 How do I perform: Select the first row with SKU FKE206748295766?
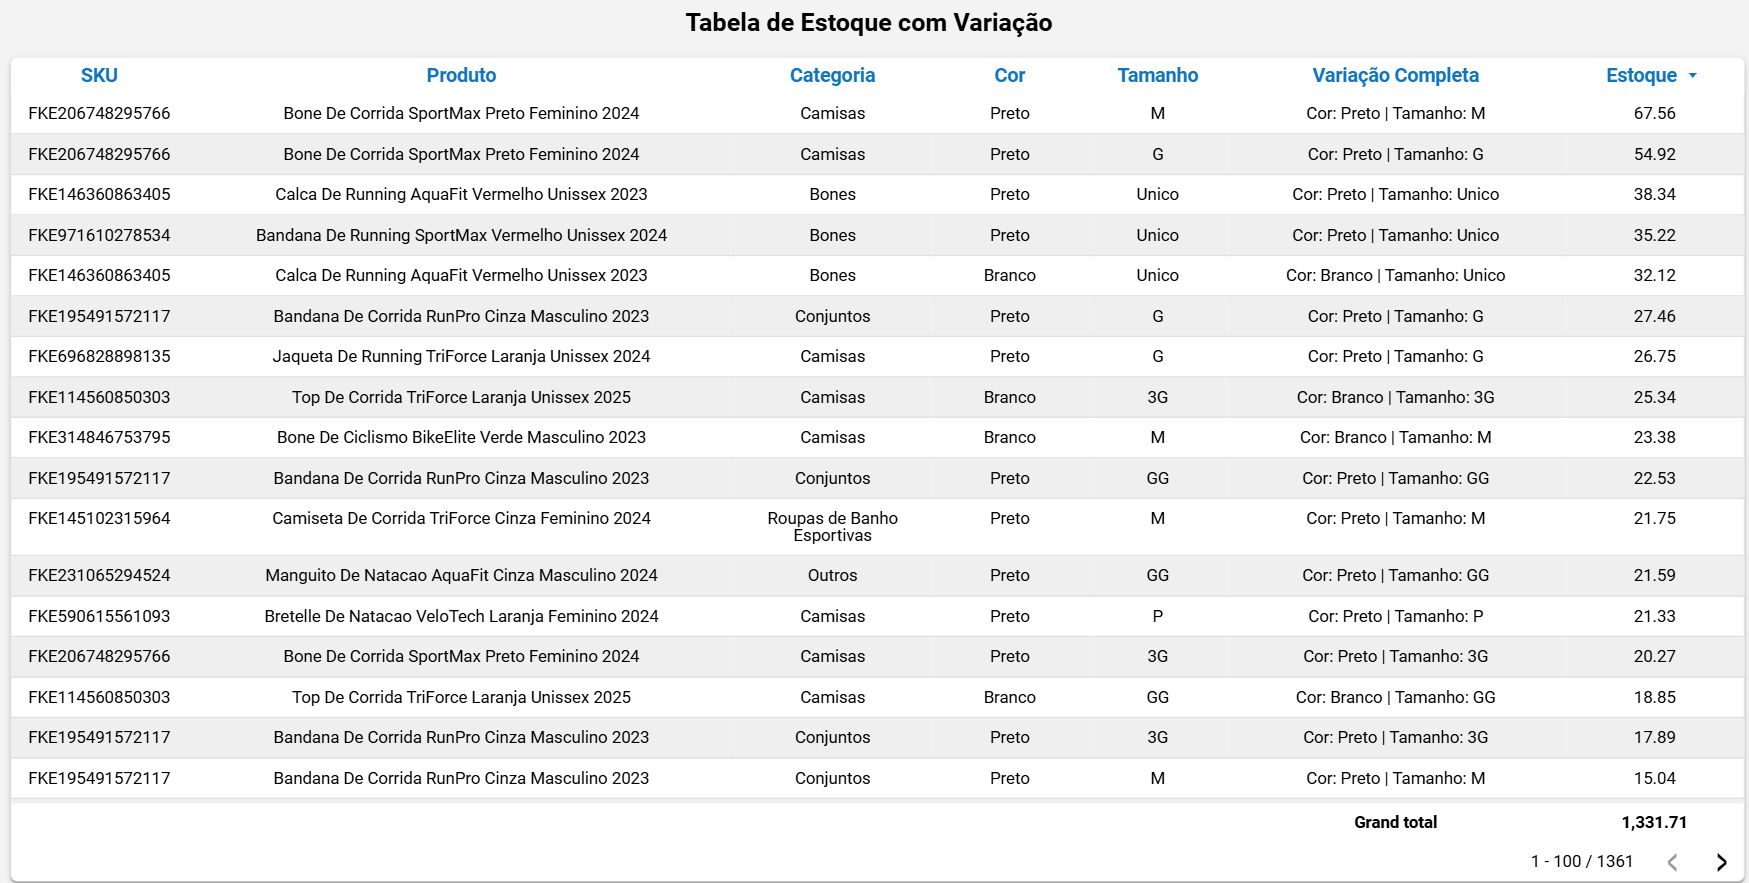click(97, 113)
